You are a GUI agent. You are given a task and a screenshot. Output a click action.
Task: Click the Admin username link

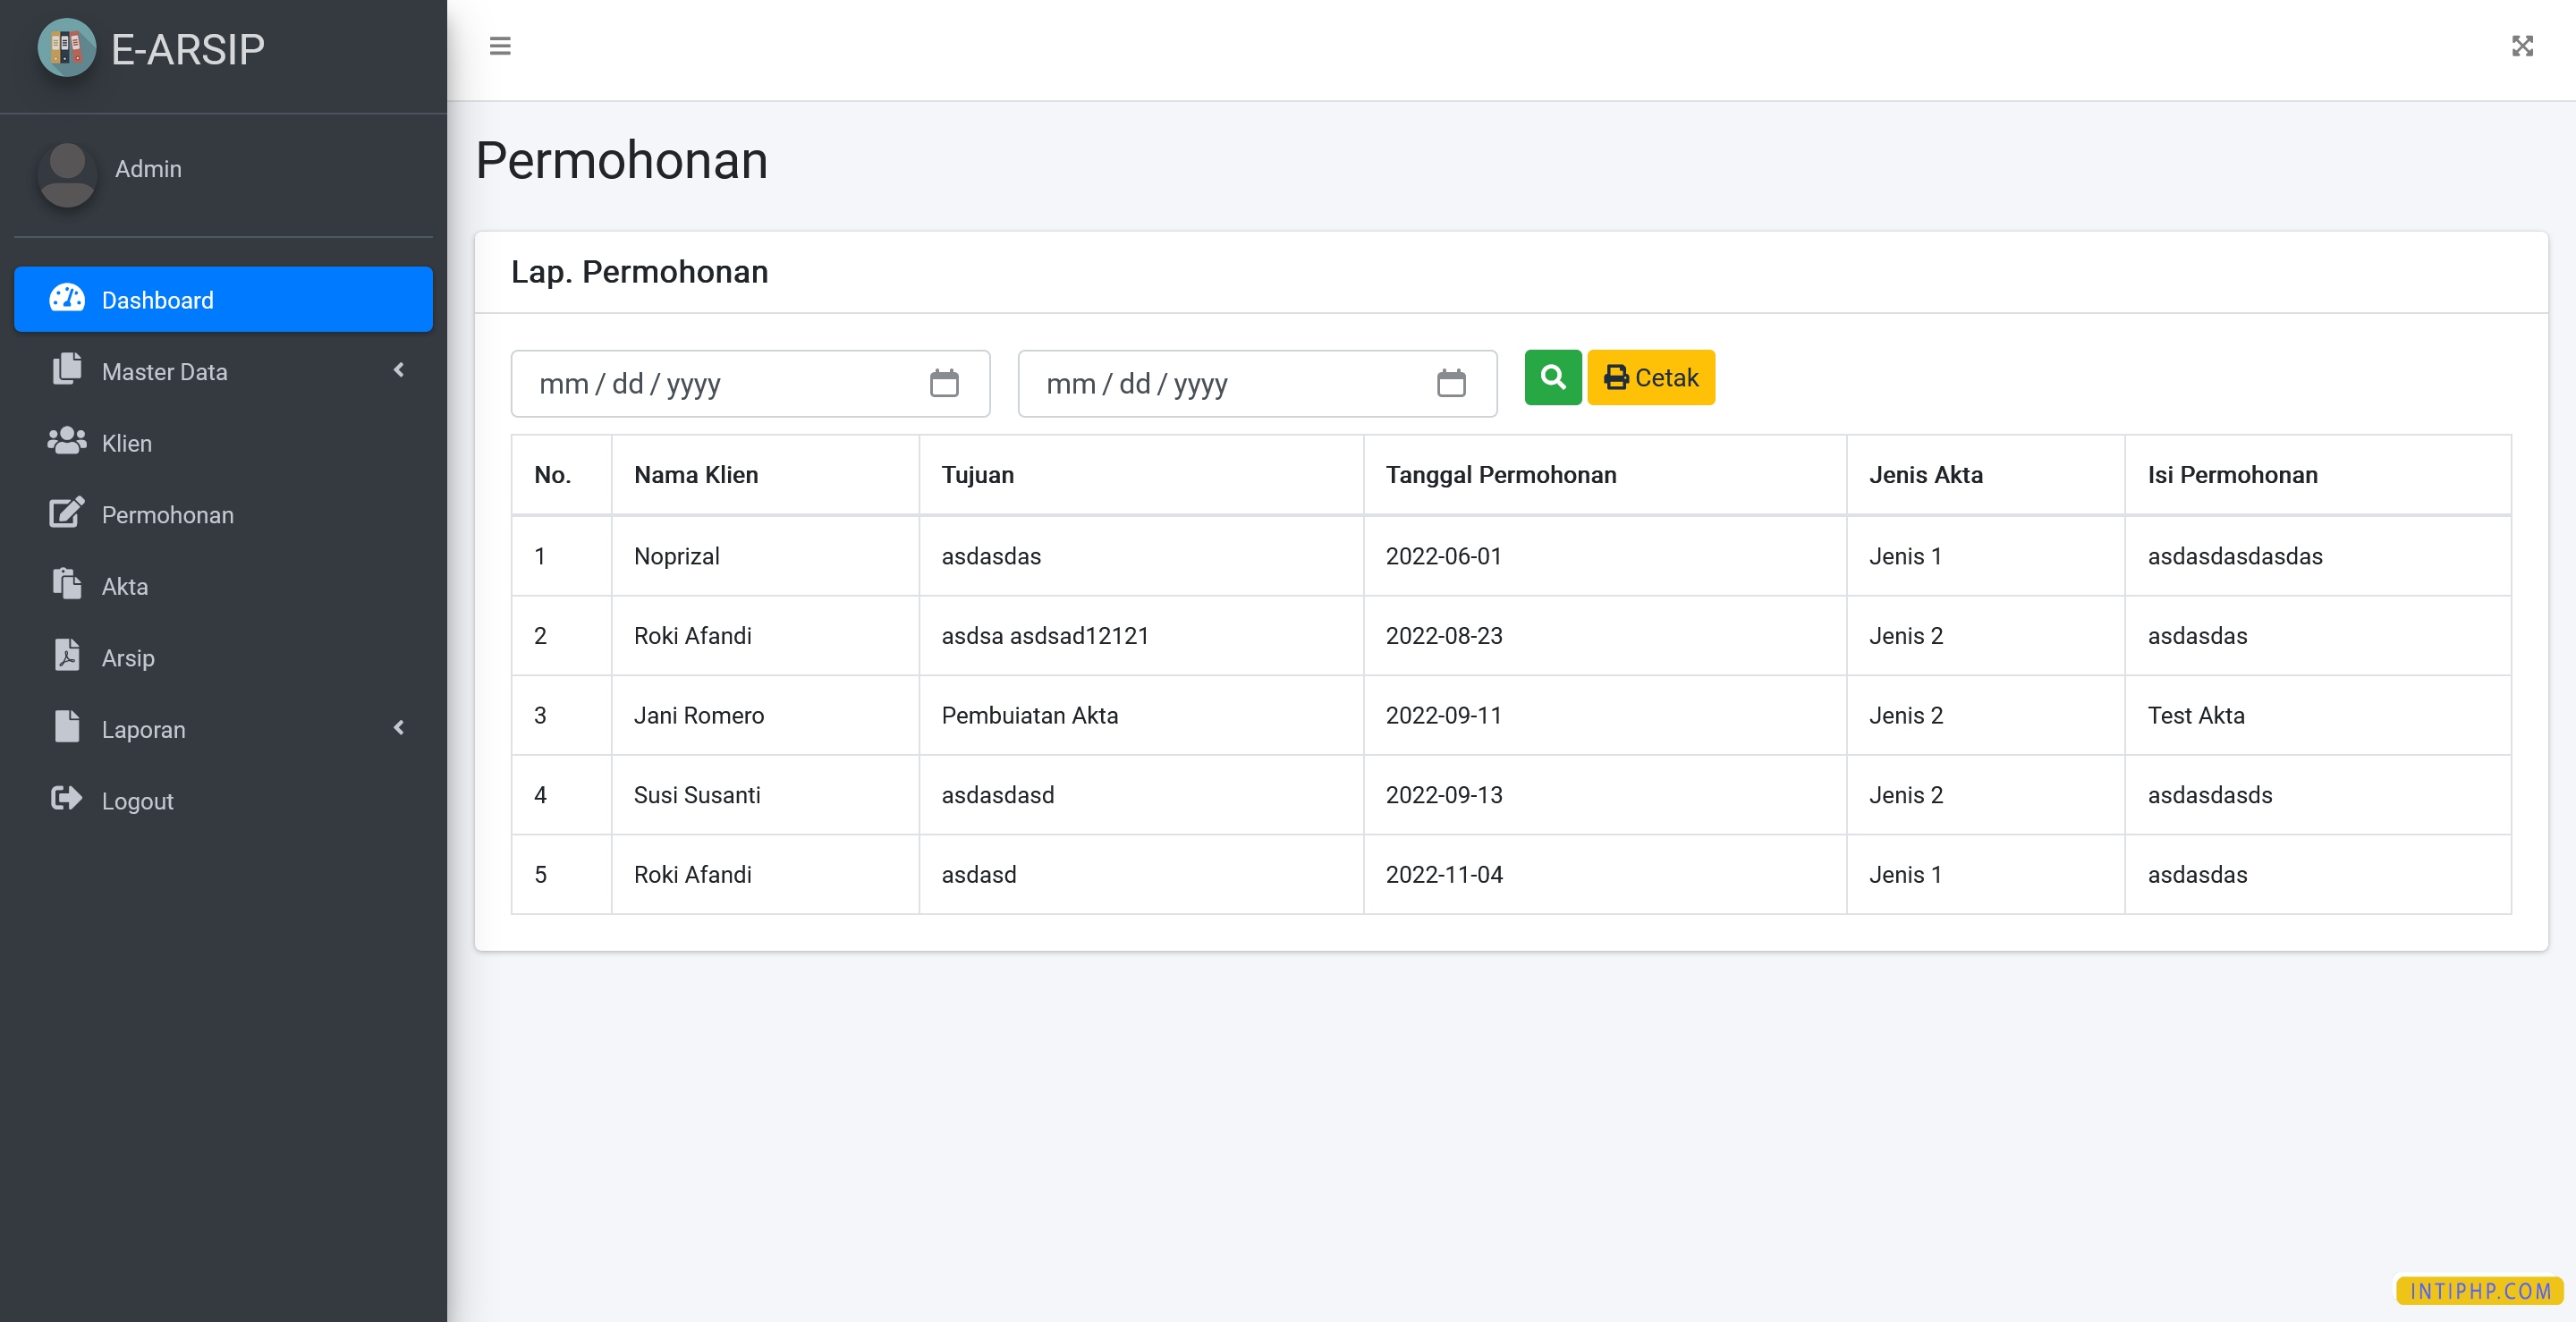pyautogui.click(x=148, y=169)
